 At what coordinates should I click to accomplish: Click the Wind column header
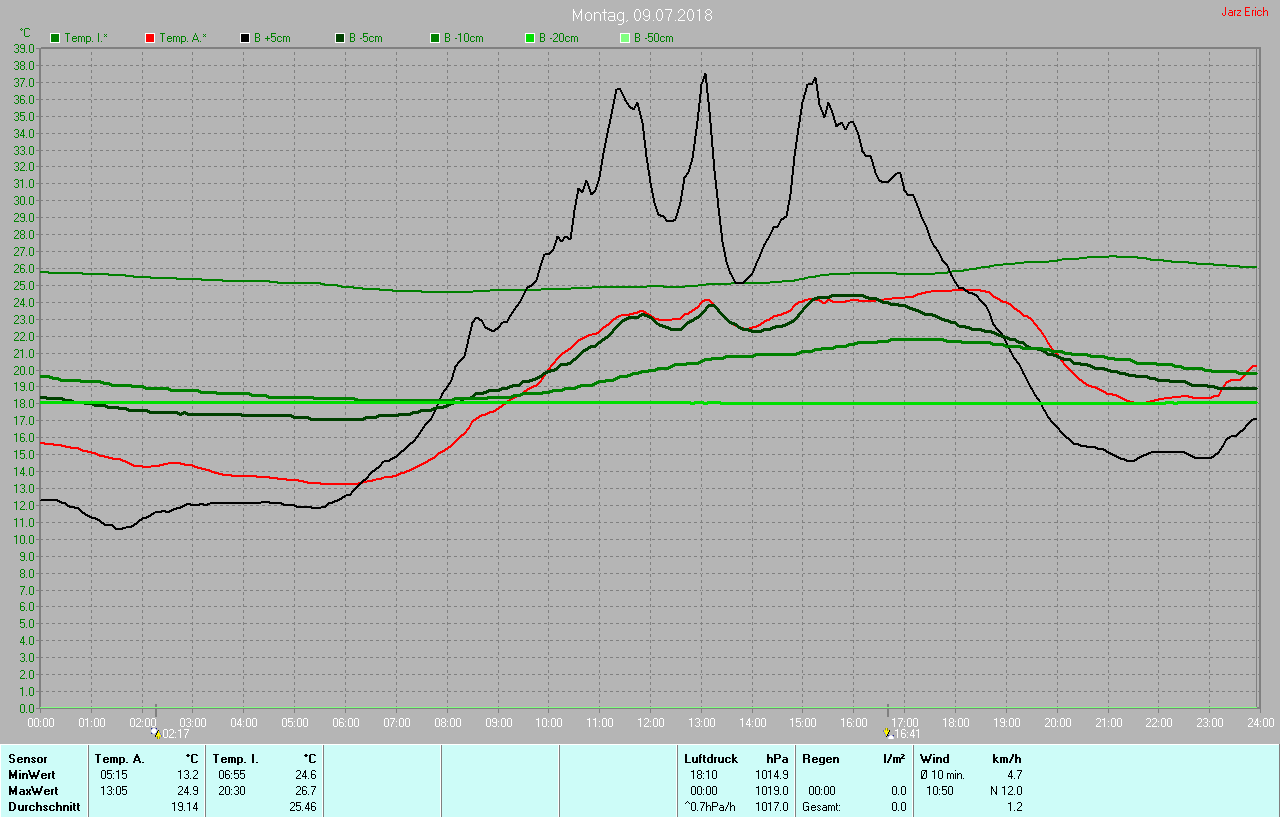click(x=934, y=759)
